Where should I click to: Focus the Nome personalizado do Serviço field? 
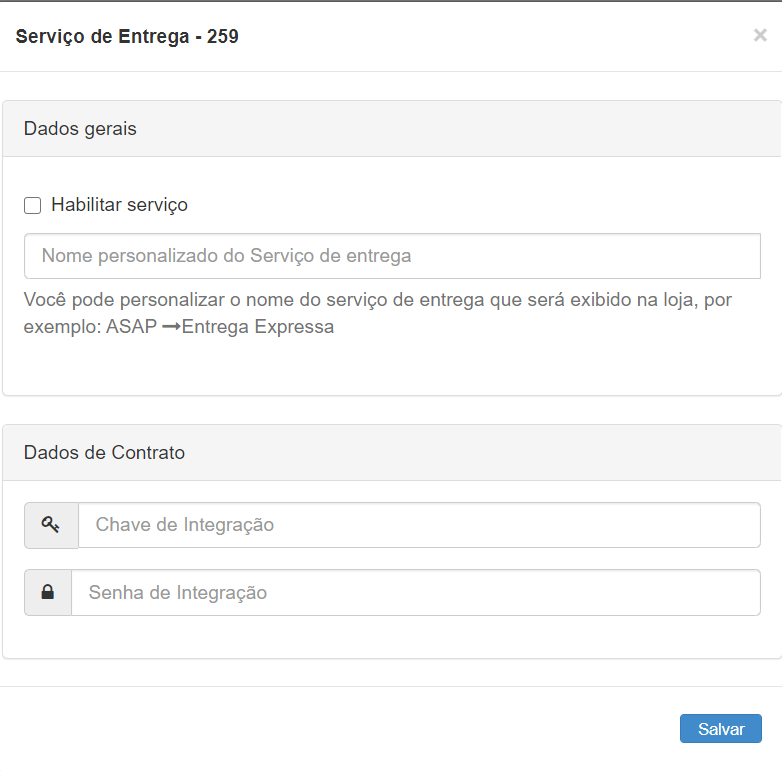(392, 256)
